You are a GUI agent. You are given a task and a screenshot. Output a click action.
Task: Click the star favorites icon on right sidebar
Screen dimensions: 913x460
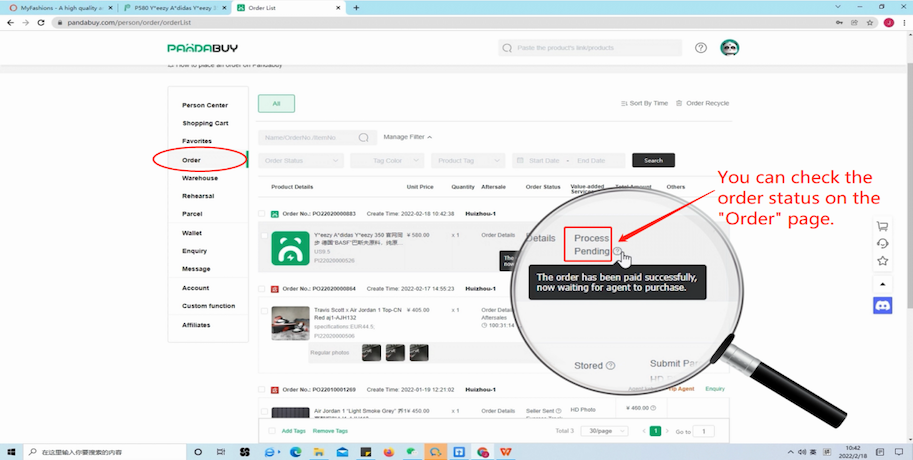click(883, 261)
